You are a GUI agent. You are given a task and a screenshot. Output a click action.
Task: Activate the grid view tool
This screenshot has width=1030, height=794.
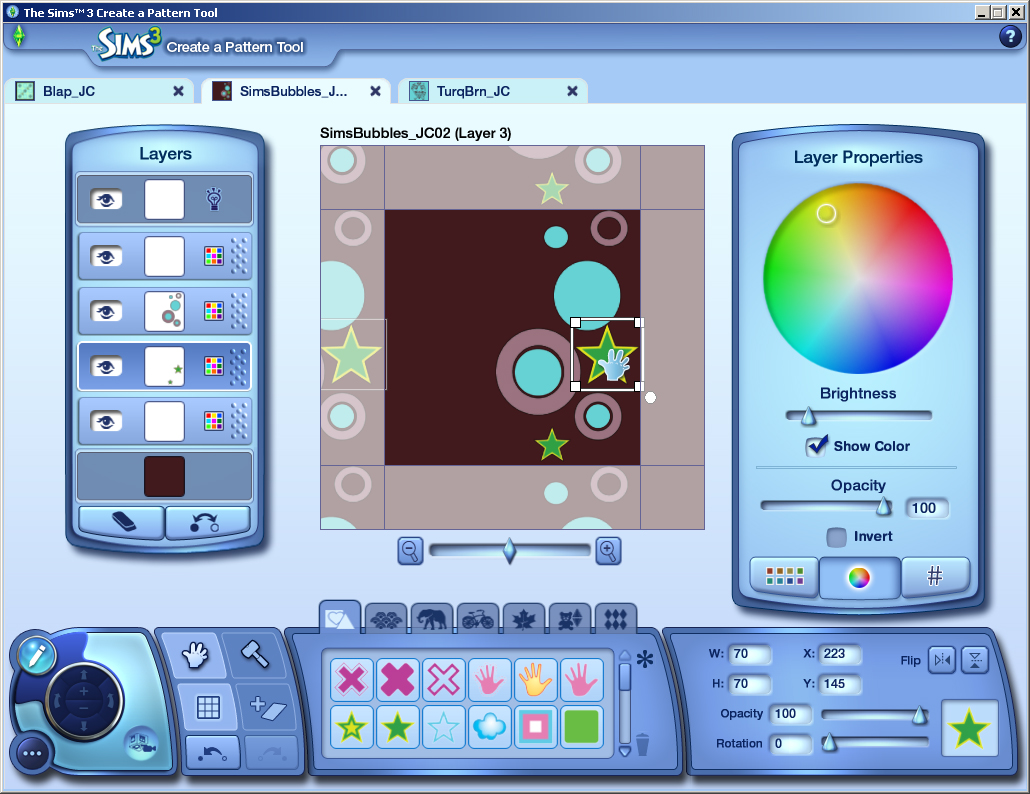pos(209,708)
